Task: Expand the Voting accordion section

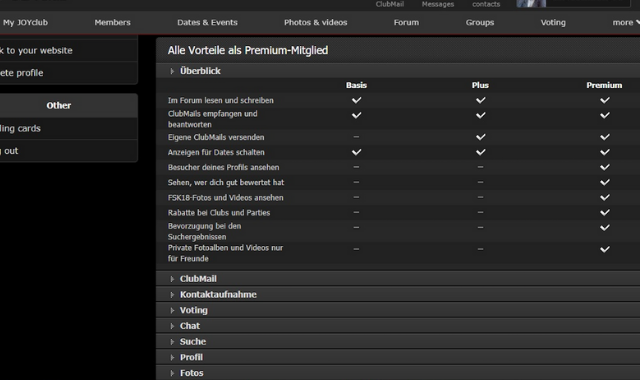Action: coord(398,310)
